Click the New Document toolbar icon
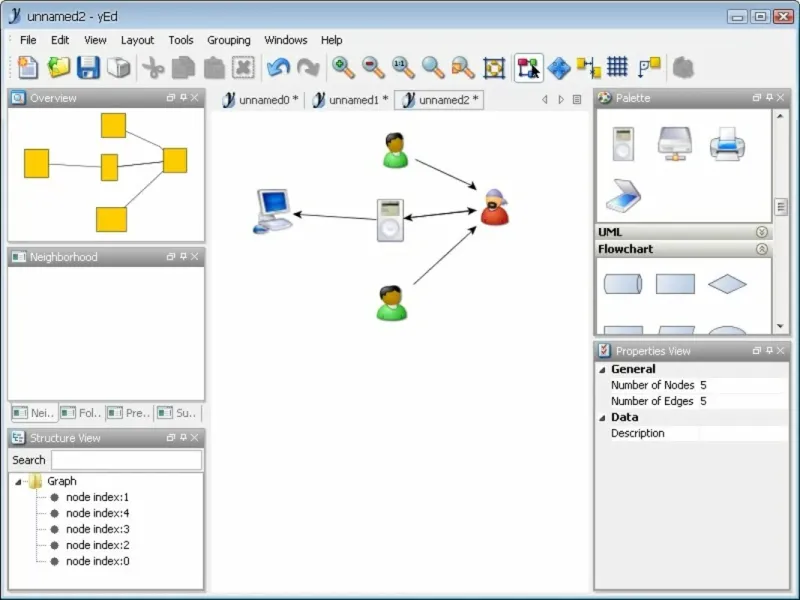The image size is (800, 600). click(x=28, y=67)
